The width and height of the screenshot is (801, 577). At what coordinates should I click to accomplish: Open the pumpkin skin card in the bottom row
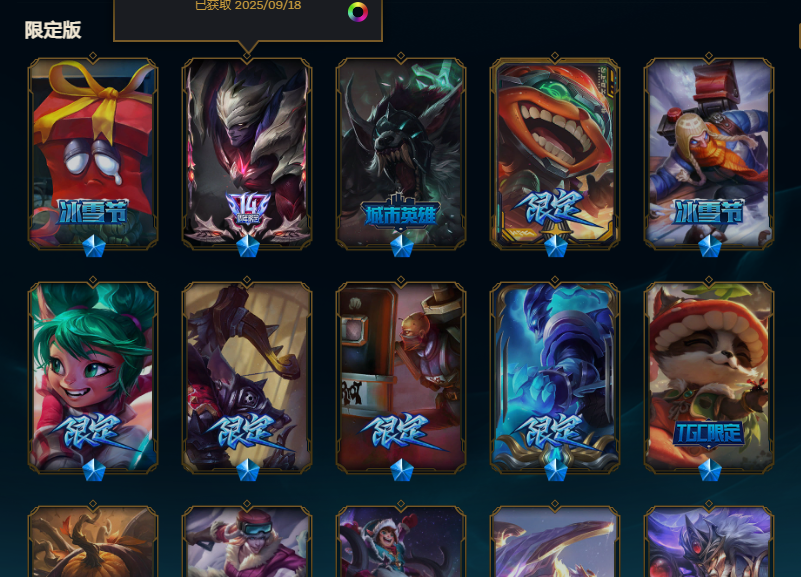click(x=93, y=541)
